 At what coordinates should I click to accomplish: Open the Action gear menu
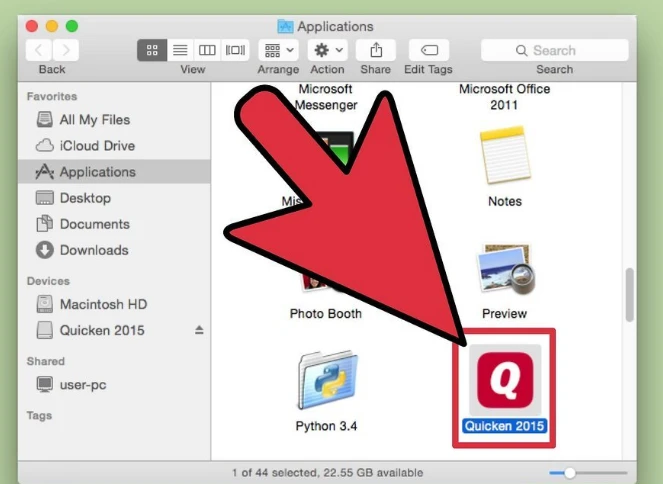click(327, 50)
